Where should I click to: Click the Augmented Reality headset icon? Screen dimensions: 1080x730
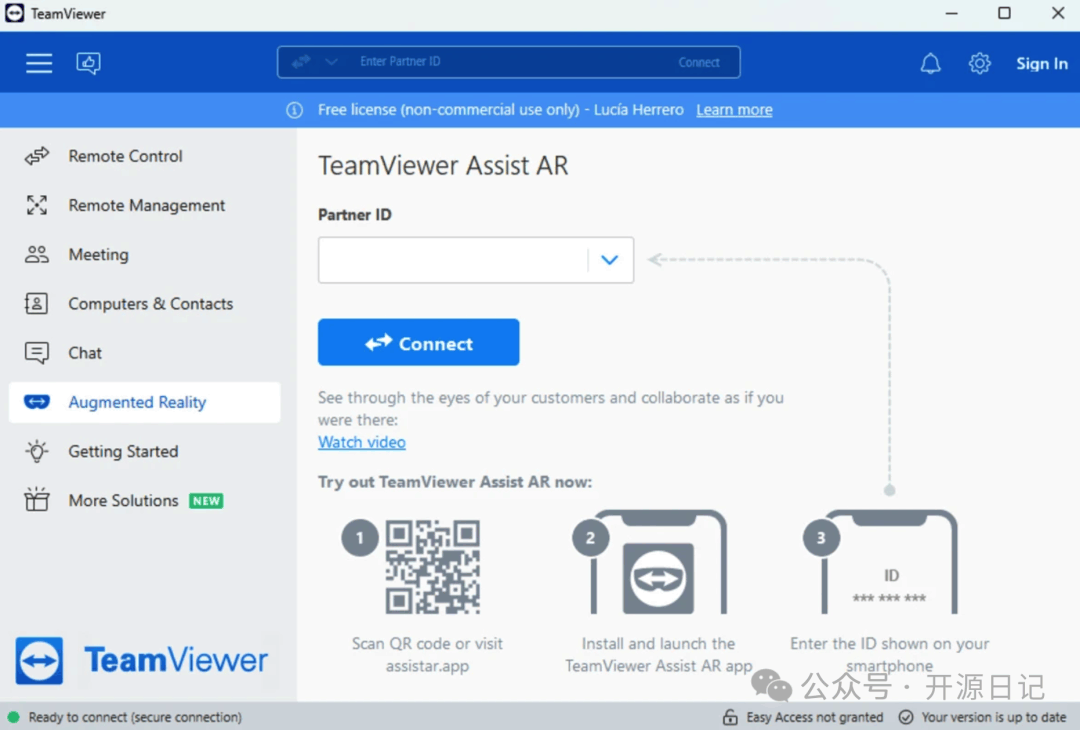[x=37, y=402]
